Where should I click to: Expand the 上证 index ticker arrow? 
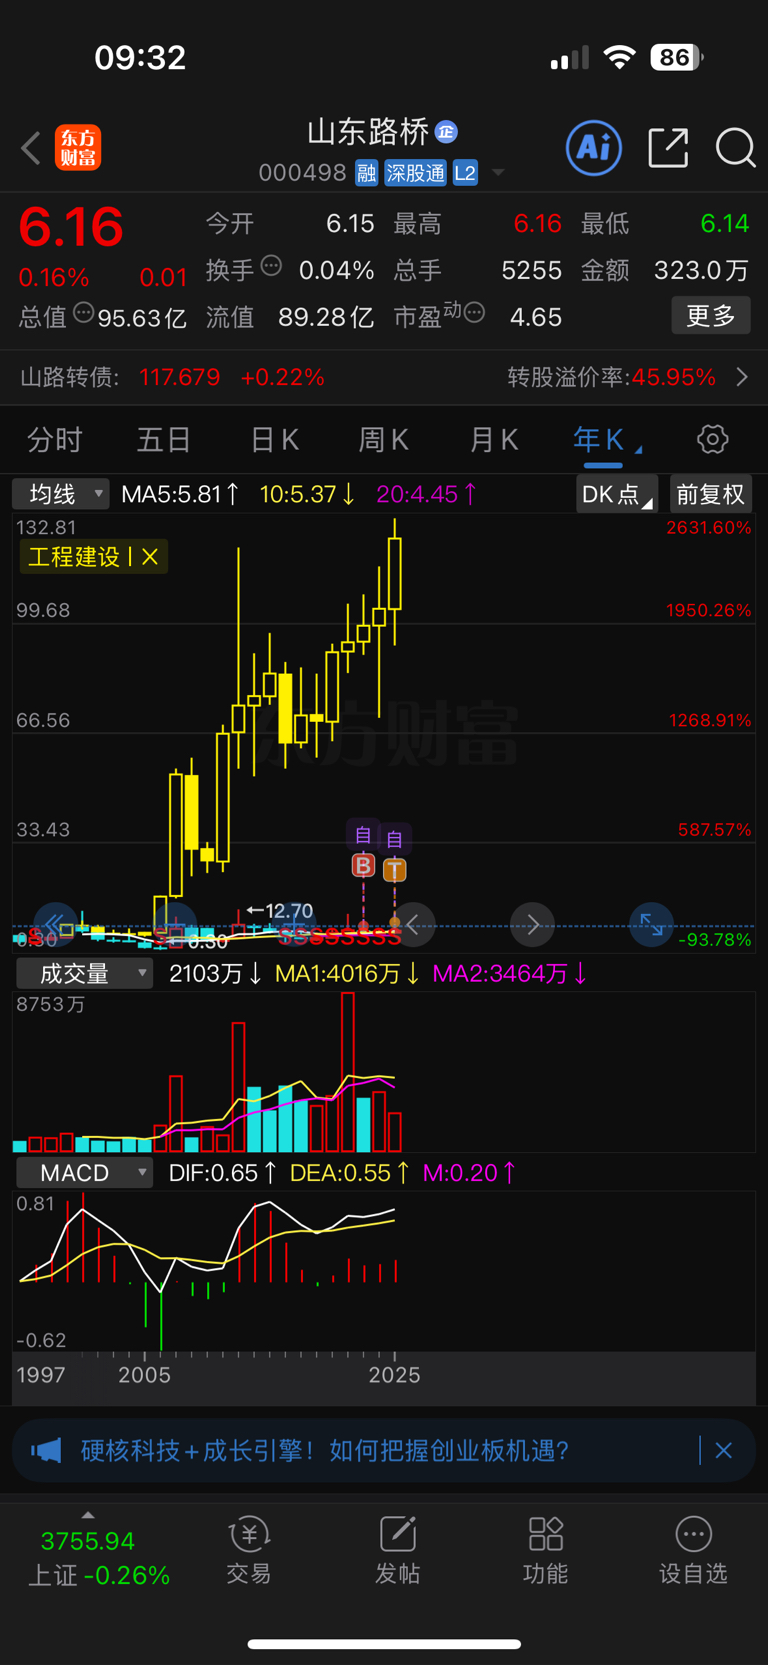pos(88,1515)
